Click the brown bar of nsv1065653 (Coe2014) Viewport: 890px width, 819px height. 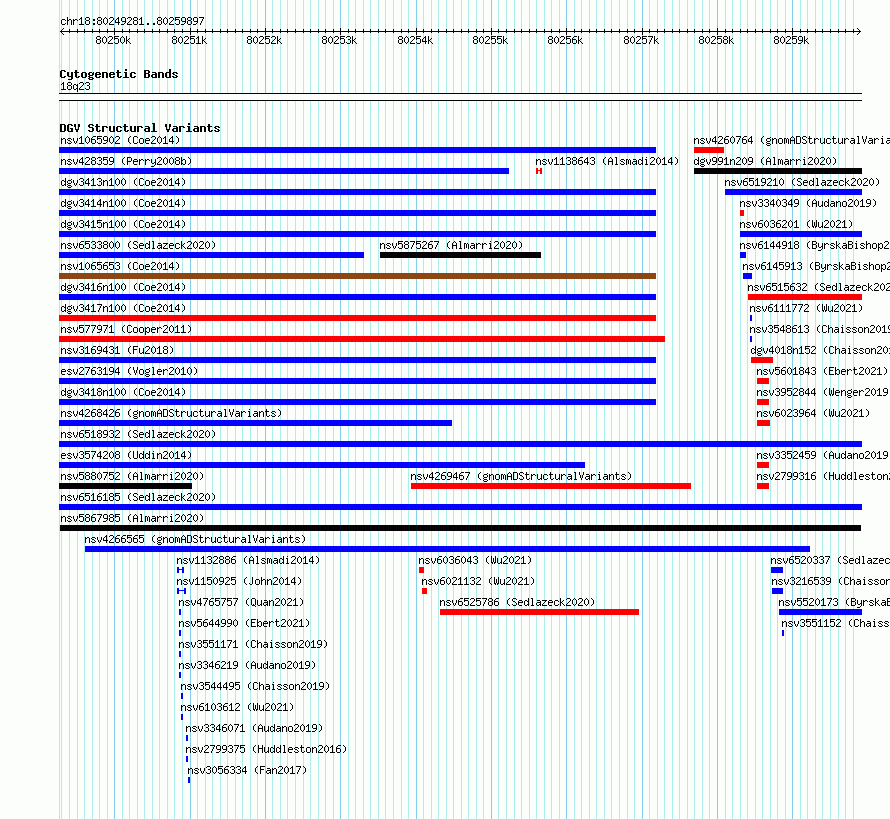point(358,276)
